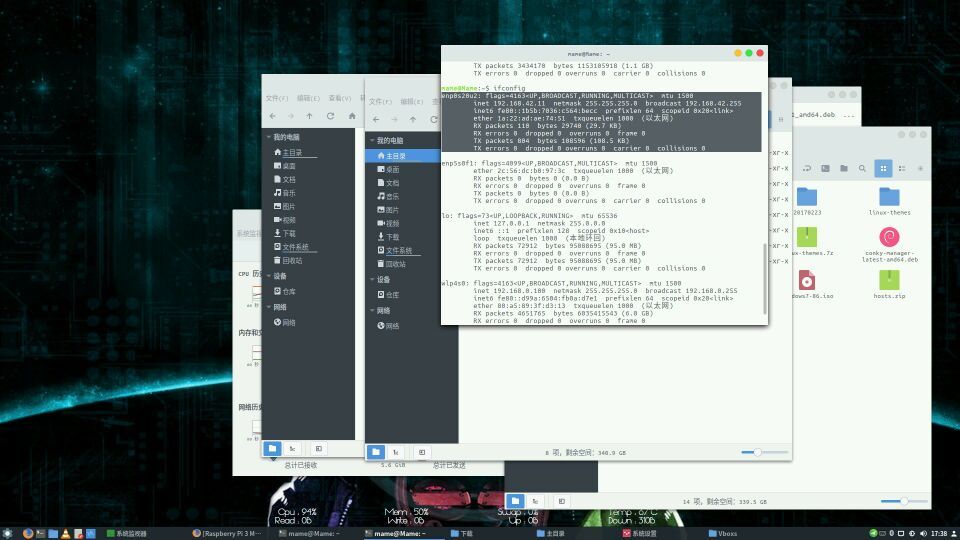The image size is (960, 540).
Task: Open the 查看(V) menu
Action: (x=342, y=98)
